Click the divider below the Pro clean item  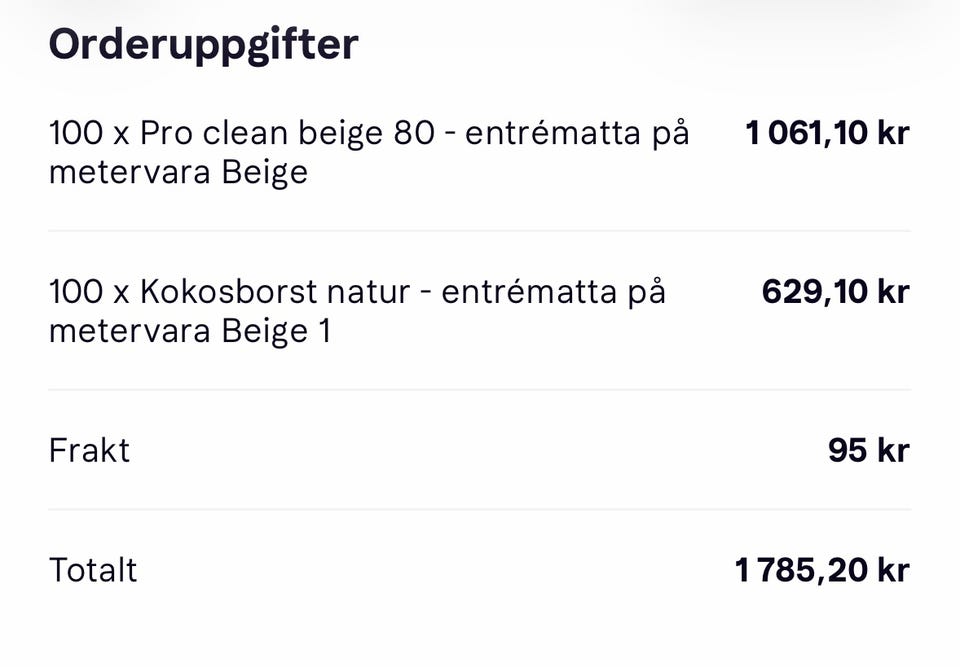[480, 231]
